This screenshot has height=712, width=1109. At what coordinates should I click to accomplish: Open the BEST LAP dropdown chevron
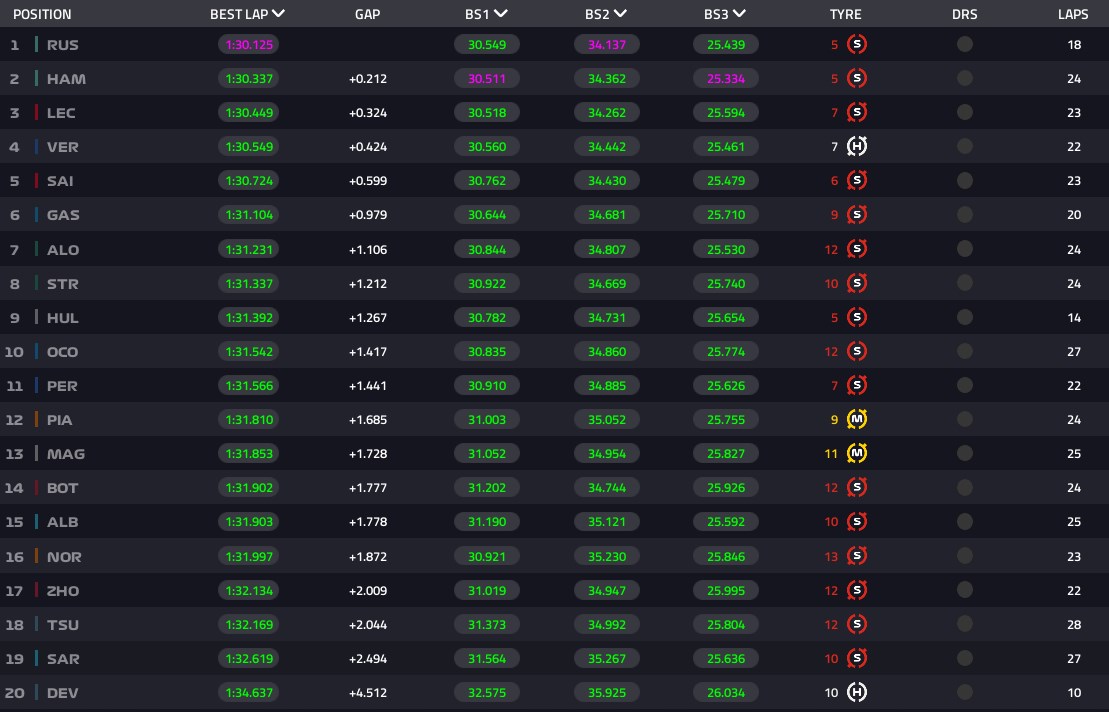[279, 13]
